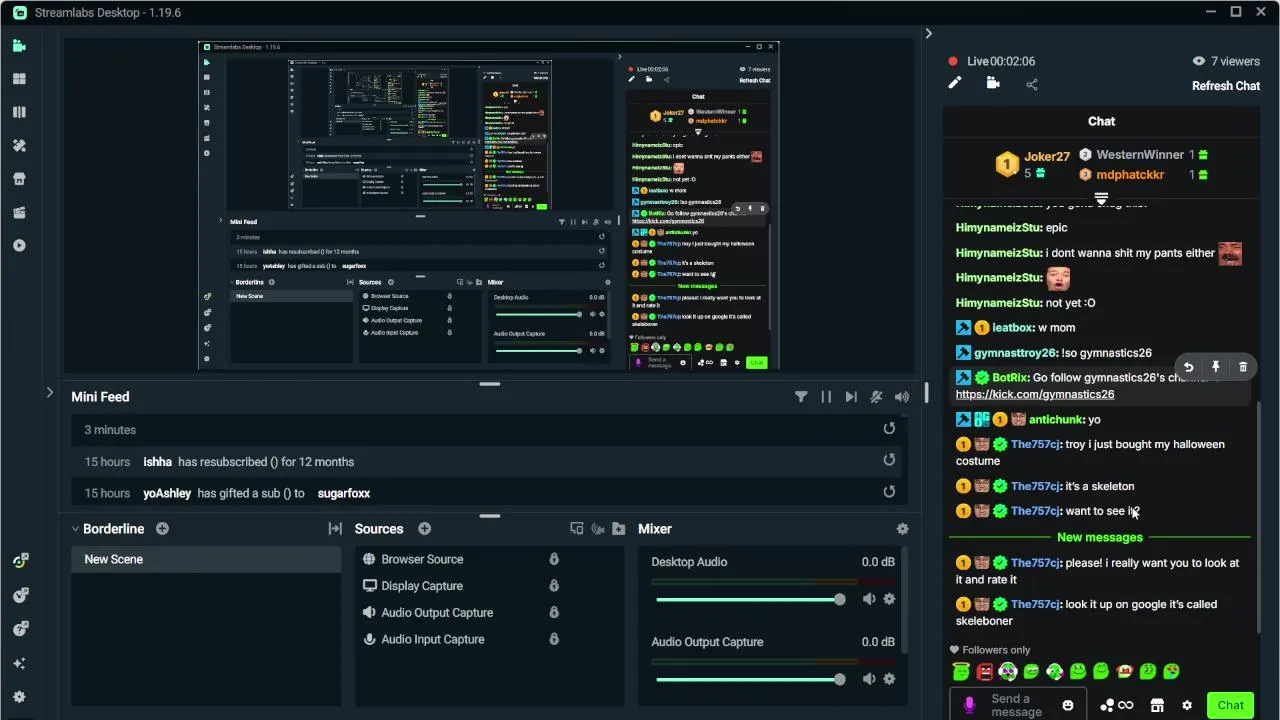Open Mixer panel settings gear
Image resolution: width=1280 pixels, height=720 pixels.
pos(902,529)
